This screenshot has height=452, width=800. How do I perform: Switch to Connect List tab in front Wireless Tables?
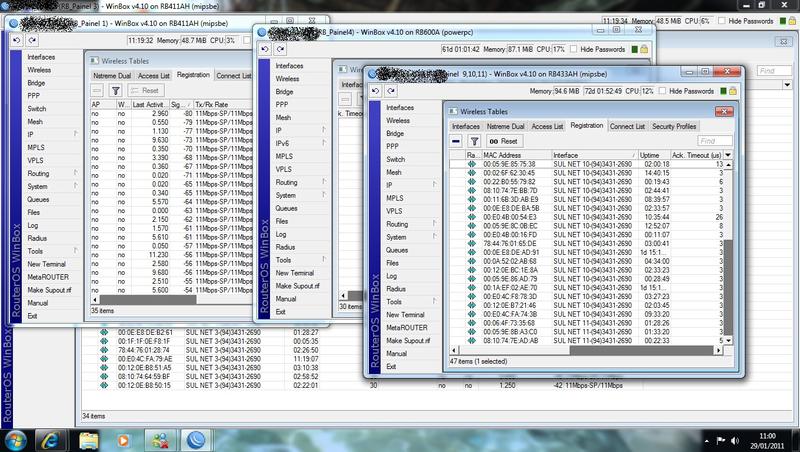627,126
